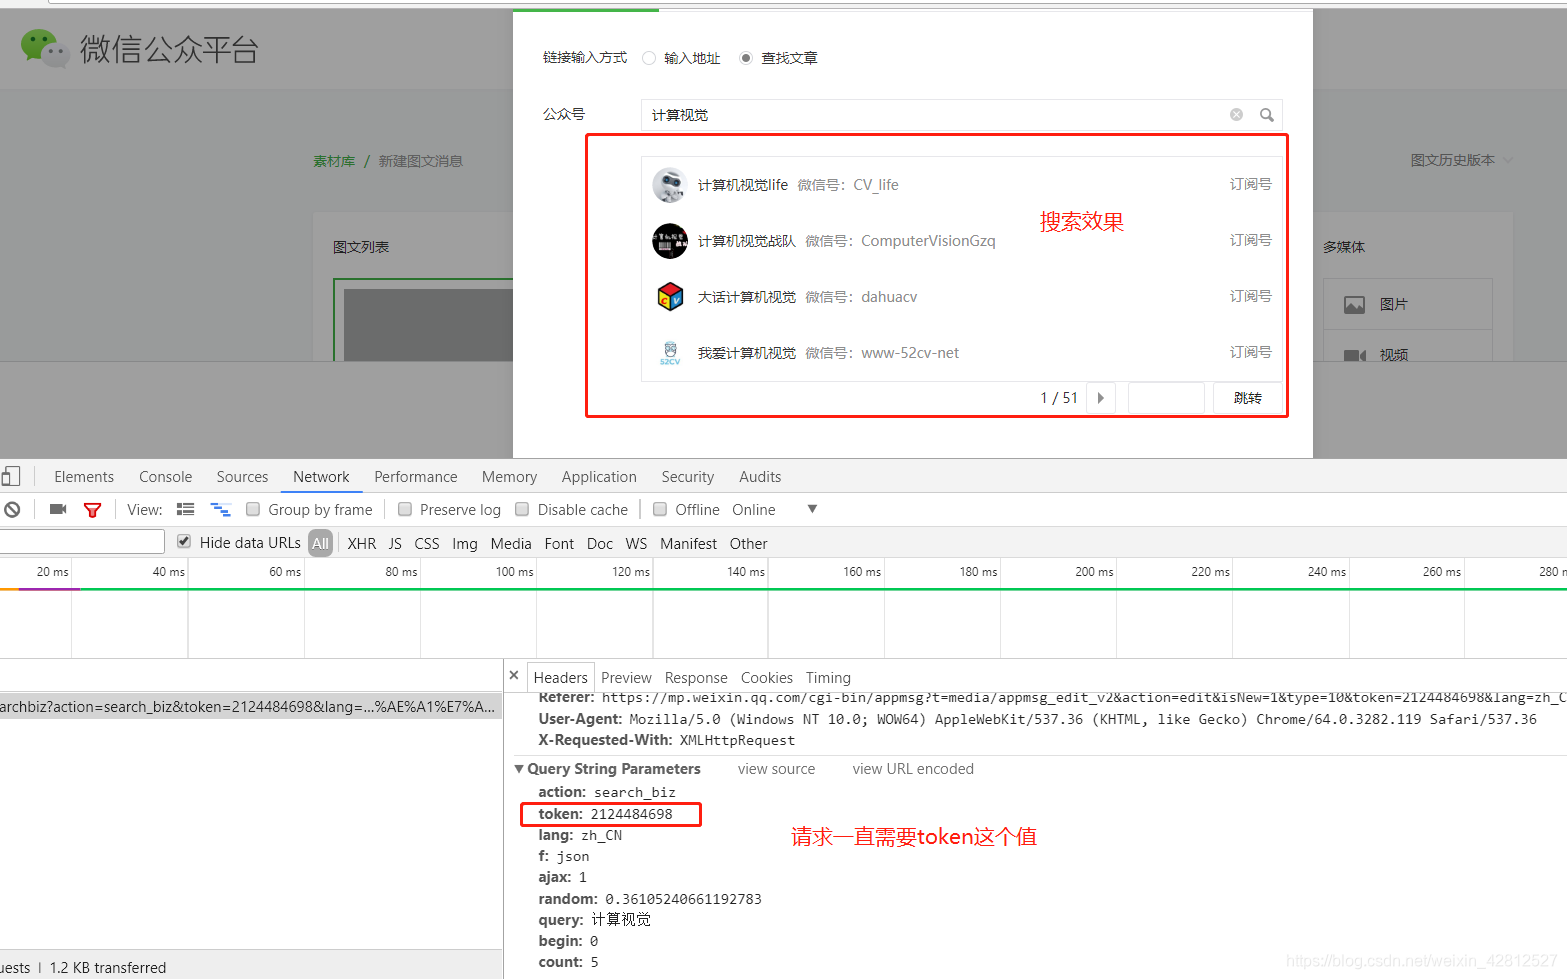Filter requests by CSS type
The height and width of the screenshot is (979, 1567).
(x=427, y=544)
